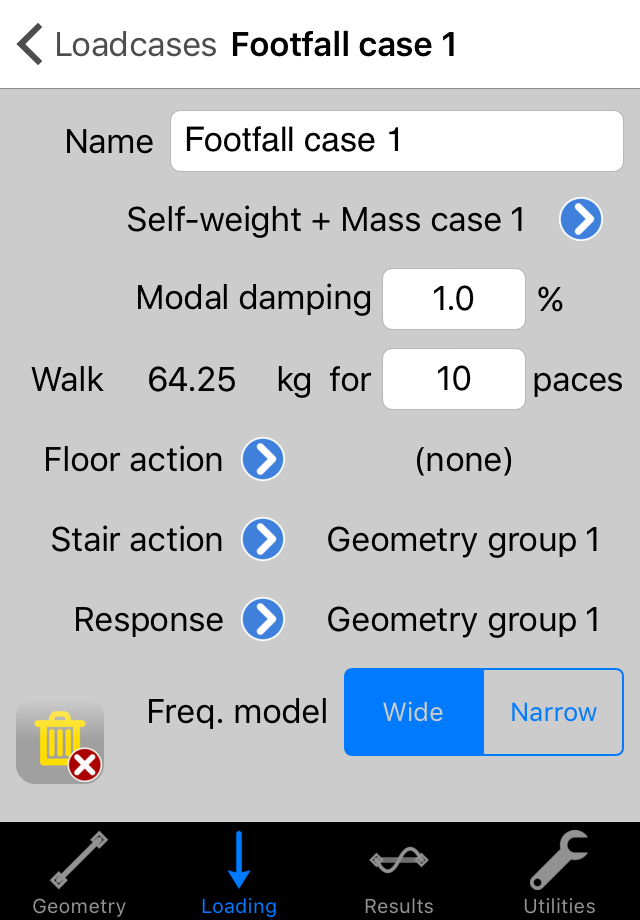Edit the loadcase Name field

[x=396, y=140]
